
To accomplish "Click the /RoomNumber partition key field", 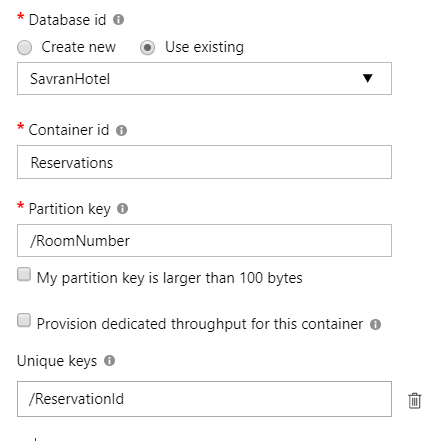I will click(204, 241).
